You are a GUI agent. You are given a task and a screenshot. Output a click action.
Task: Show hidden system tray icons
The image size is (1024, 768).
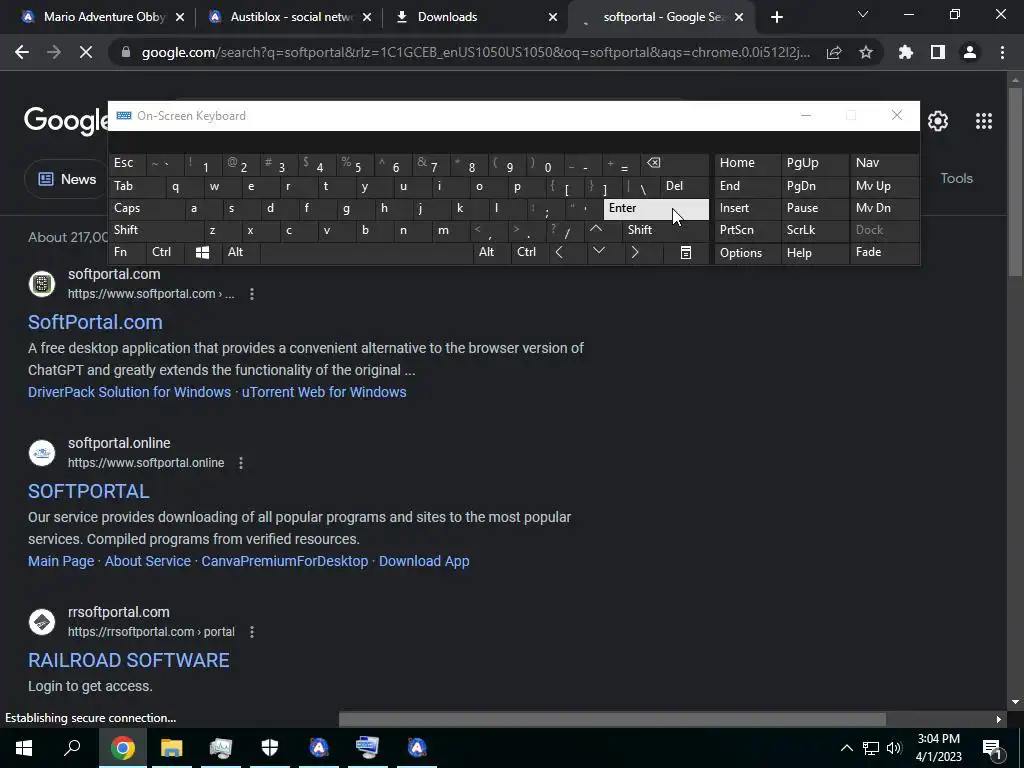846,748
